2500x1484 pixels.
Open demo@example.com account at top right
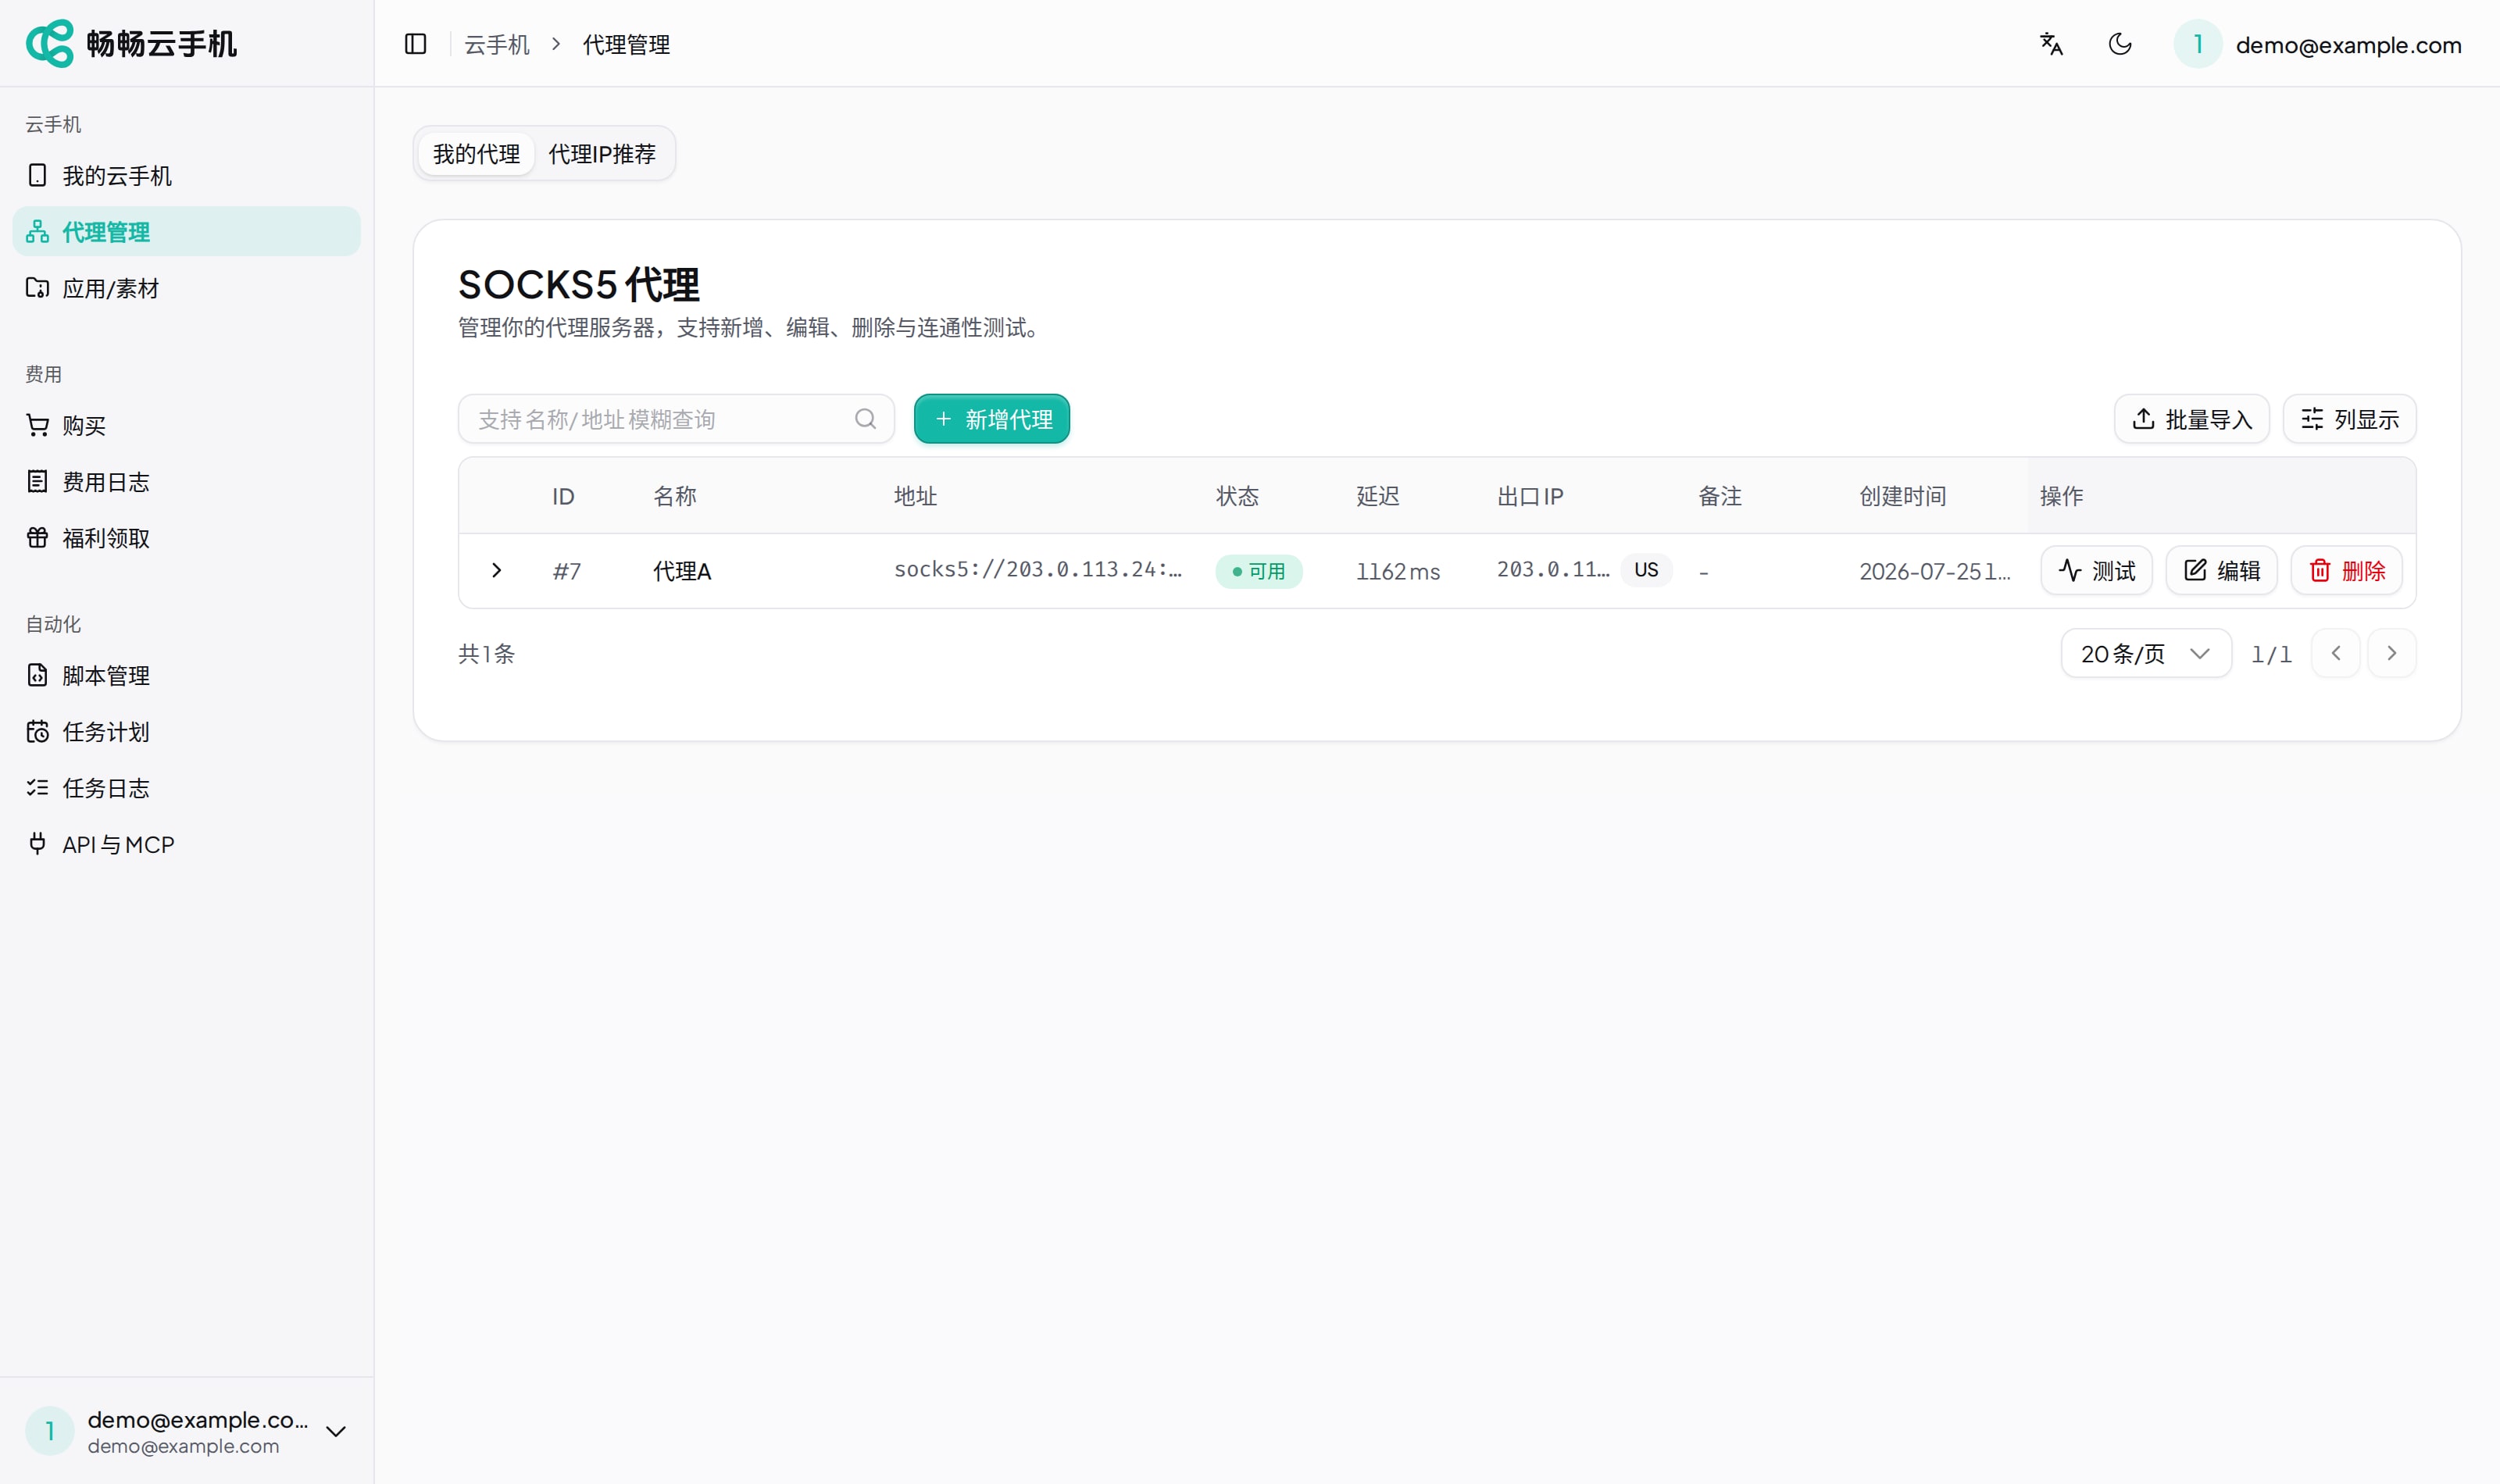tap(2348, 45)
